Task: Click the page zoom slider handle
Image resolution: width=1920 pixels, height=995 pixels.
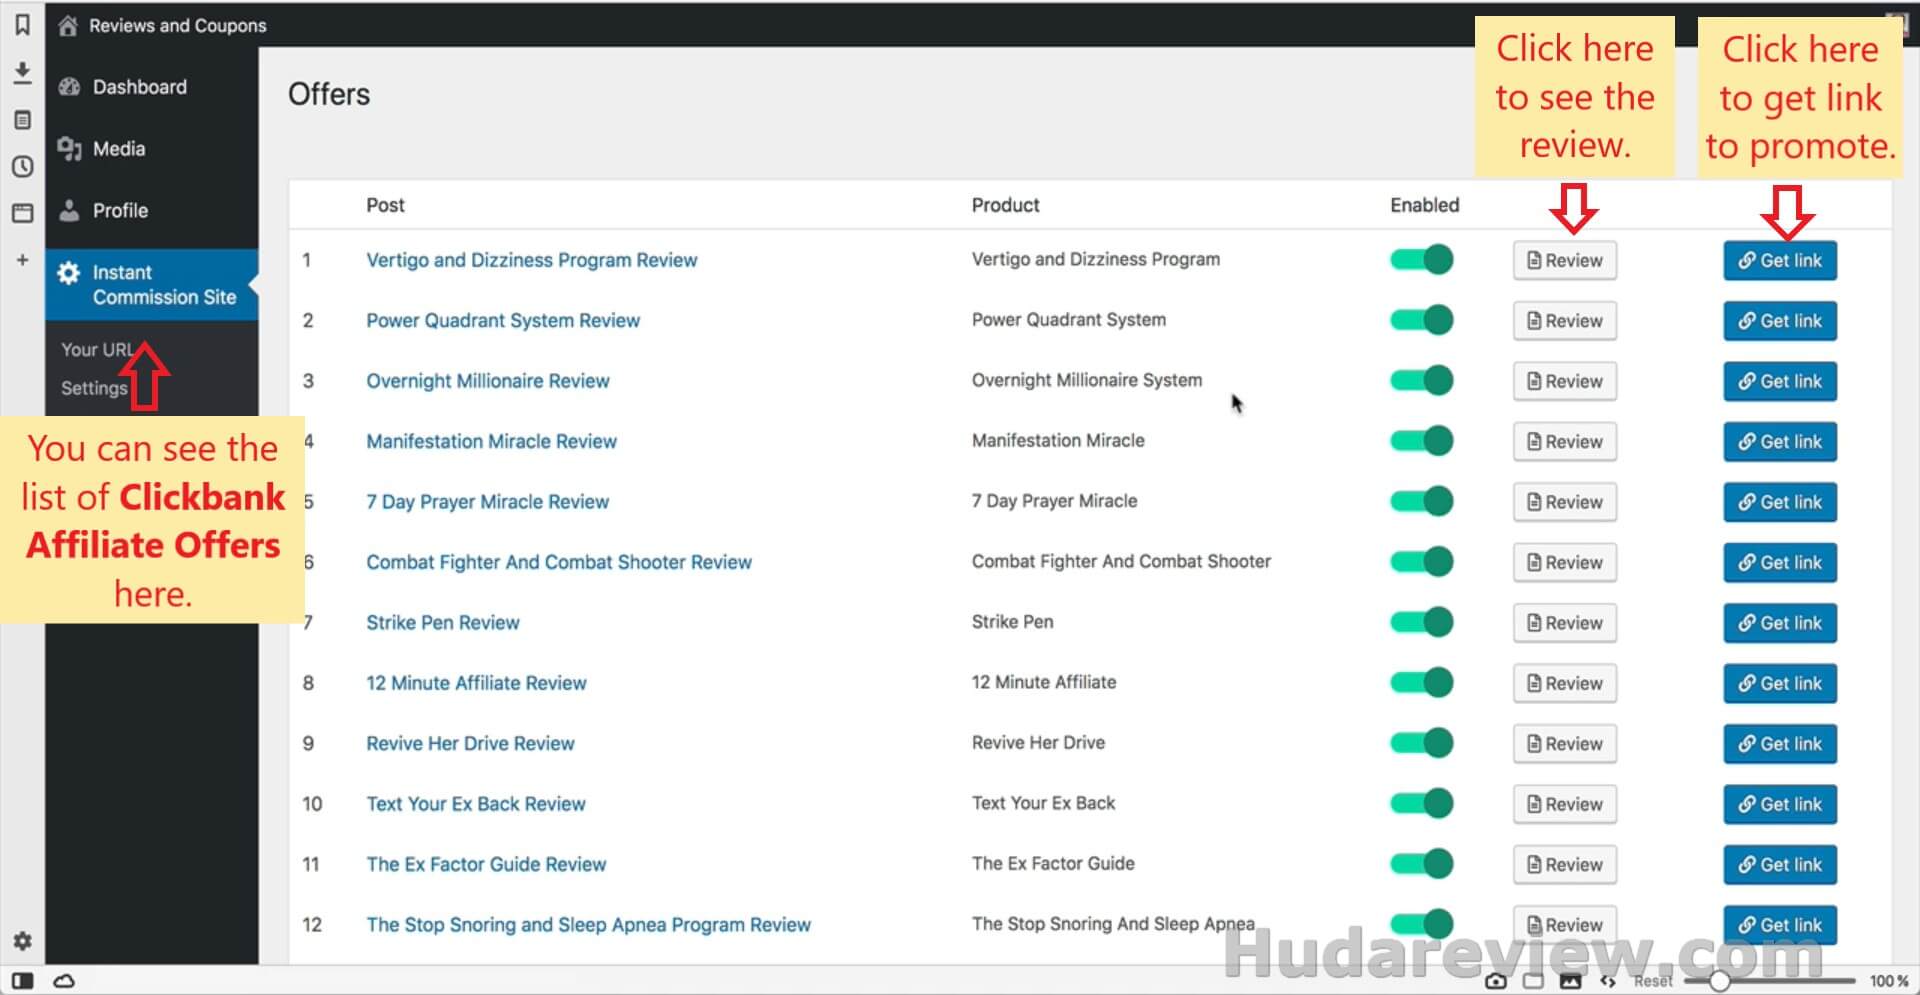Action: [1719, 981]
